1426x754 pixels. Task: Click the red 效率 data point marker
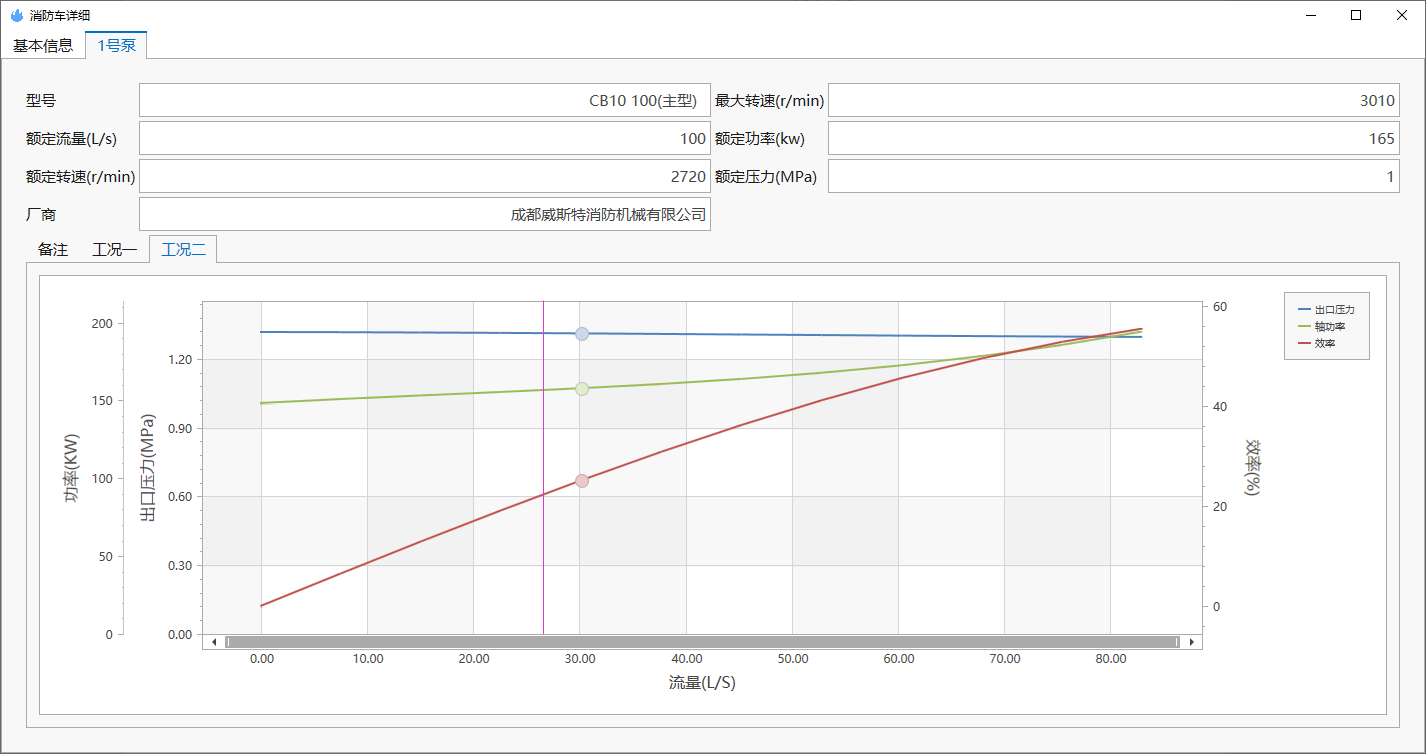(x=582, y=481)
